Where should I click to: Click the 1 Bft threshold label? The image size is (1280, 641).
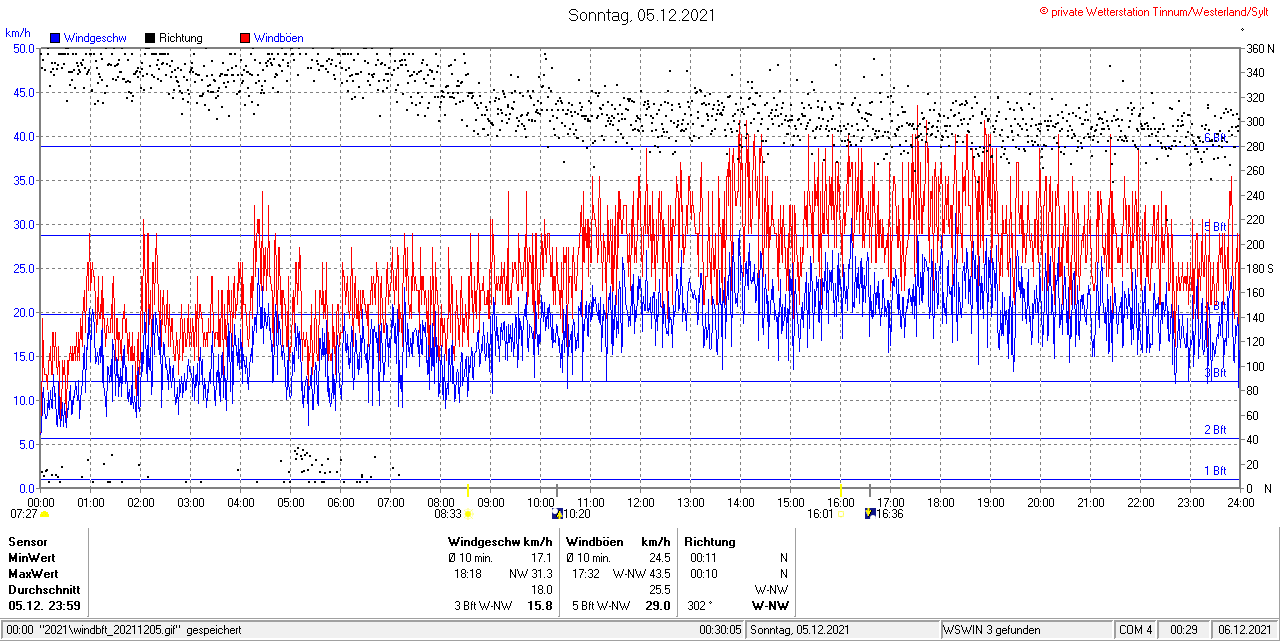(x=1214, y=470)
